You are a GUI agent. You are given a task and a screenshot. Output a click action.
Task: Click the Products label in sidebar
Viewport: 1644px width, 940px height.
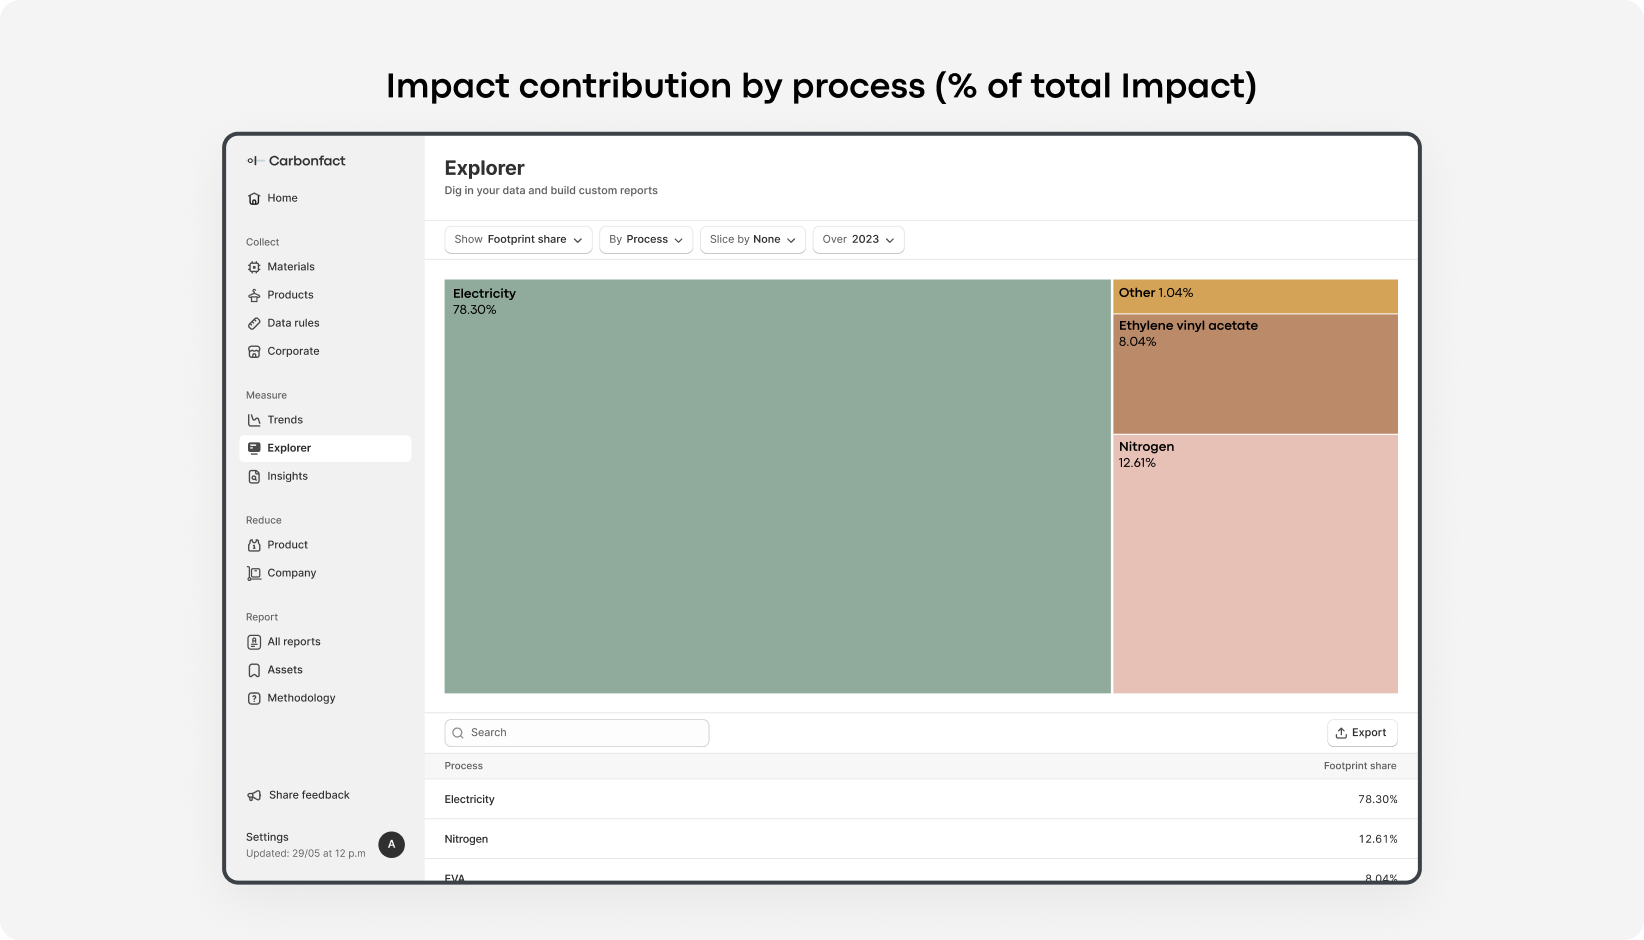[x=290, y=295]
